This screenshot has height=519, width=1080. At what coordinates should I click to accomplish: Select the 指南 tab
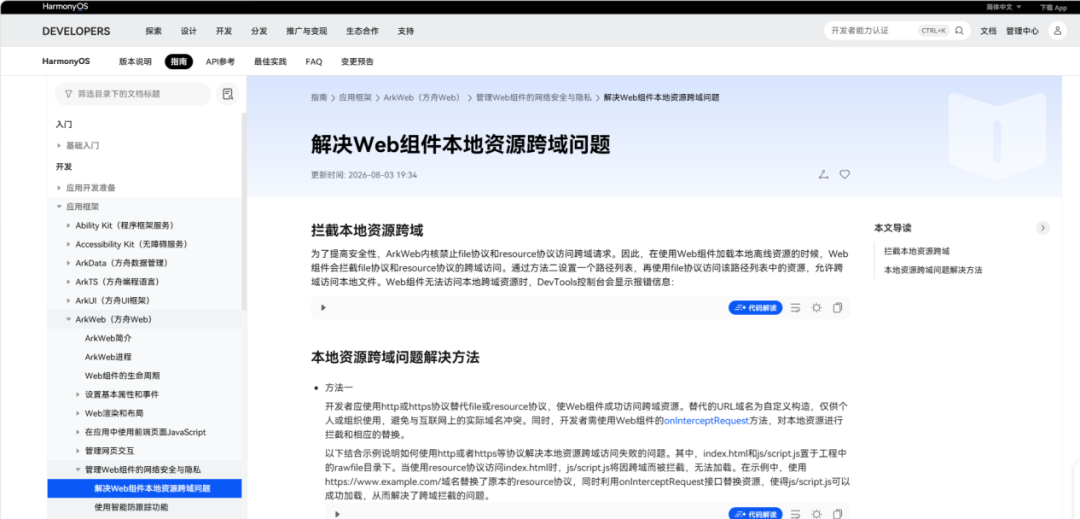[x=178, y=61]
